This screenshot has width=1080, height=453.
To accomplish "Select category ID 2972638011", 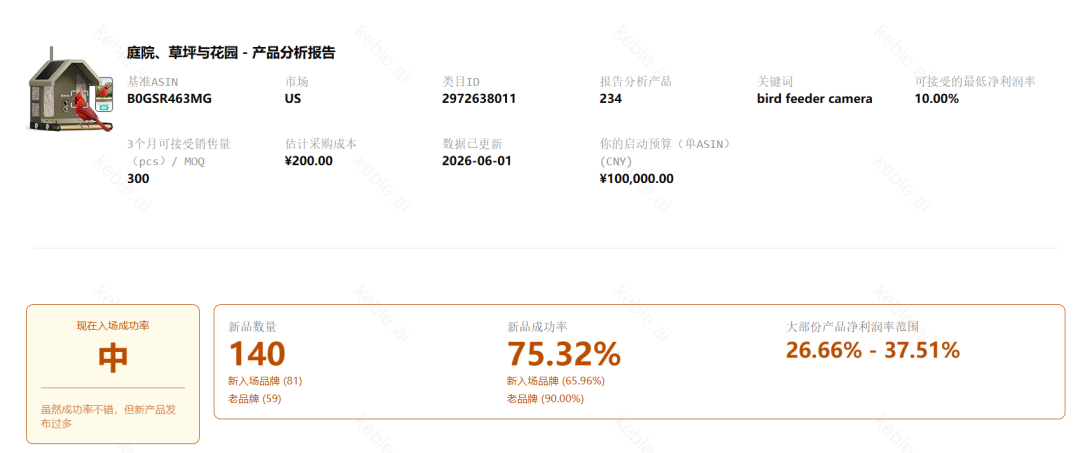I will click(479, 98).
